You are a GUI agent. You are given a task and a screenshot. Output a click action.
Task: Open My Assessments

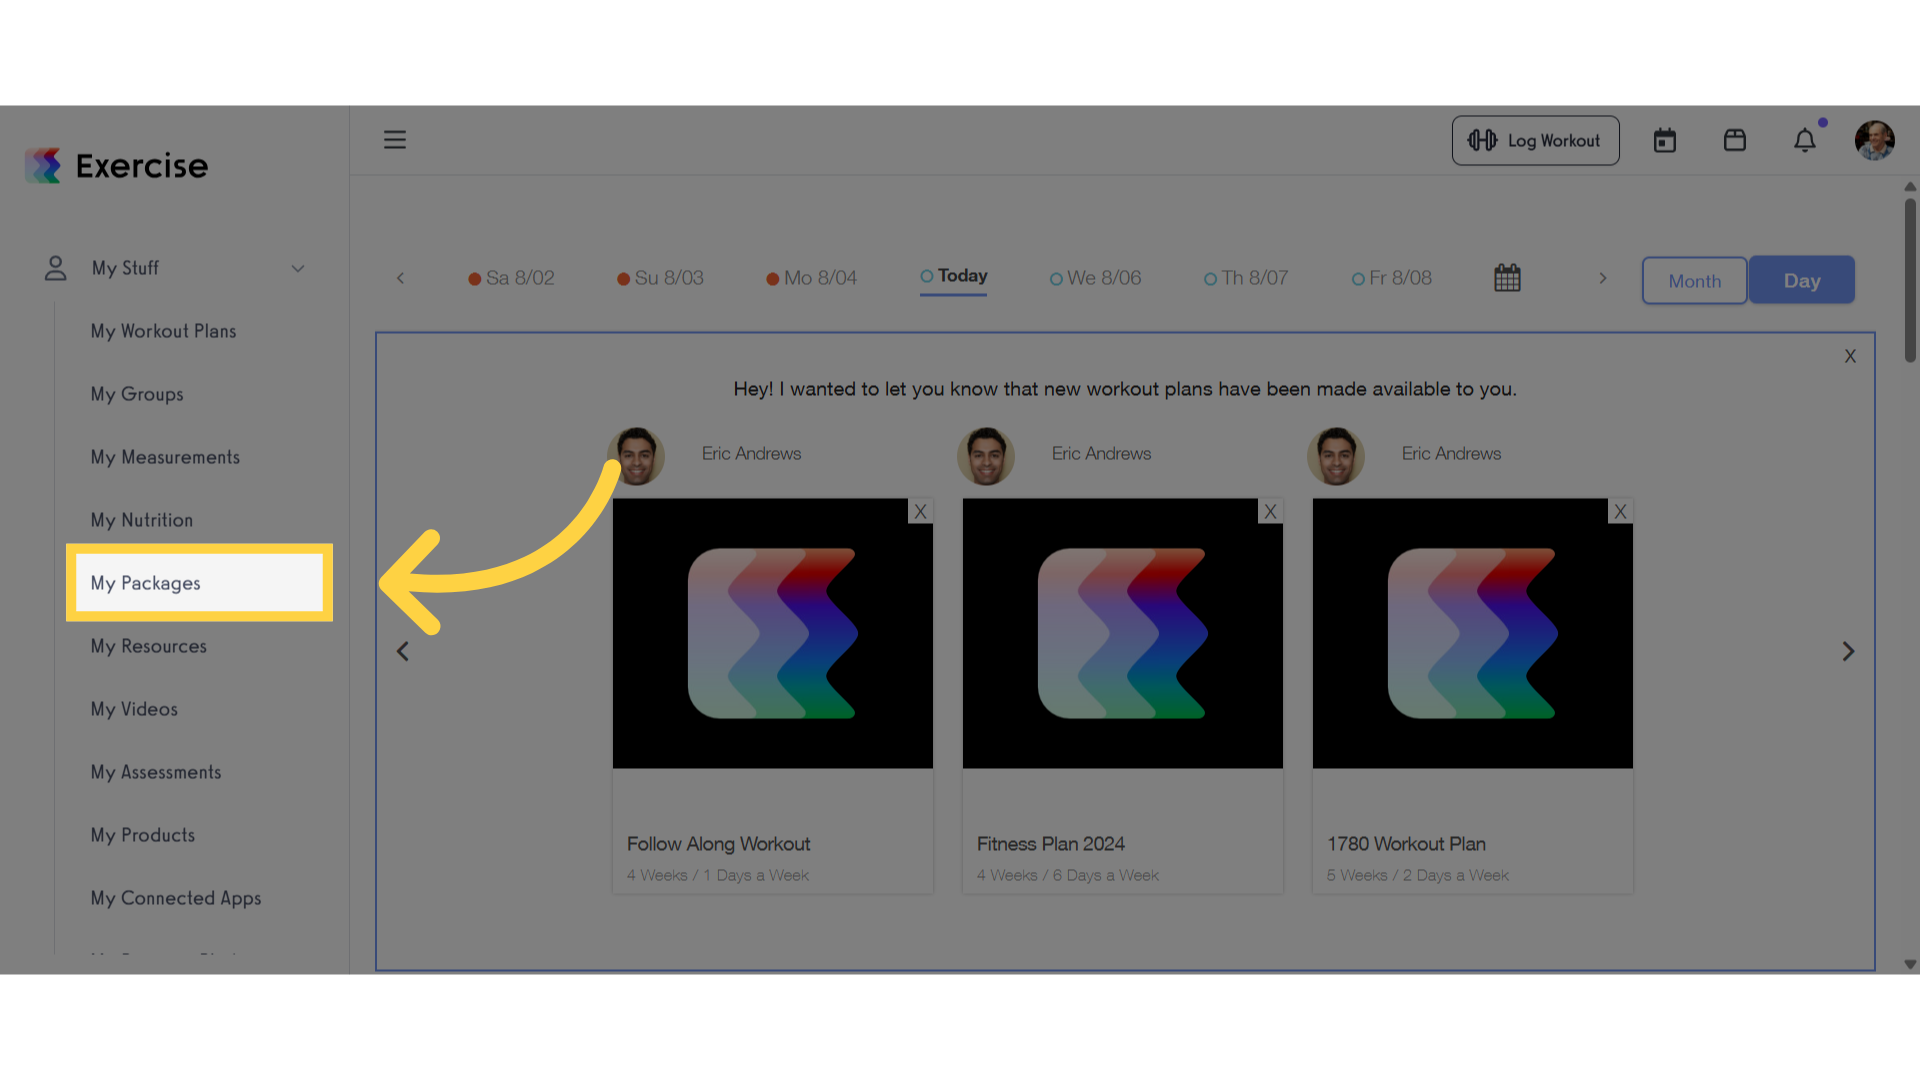156,772
